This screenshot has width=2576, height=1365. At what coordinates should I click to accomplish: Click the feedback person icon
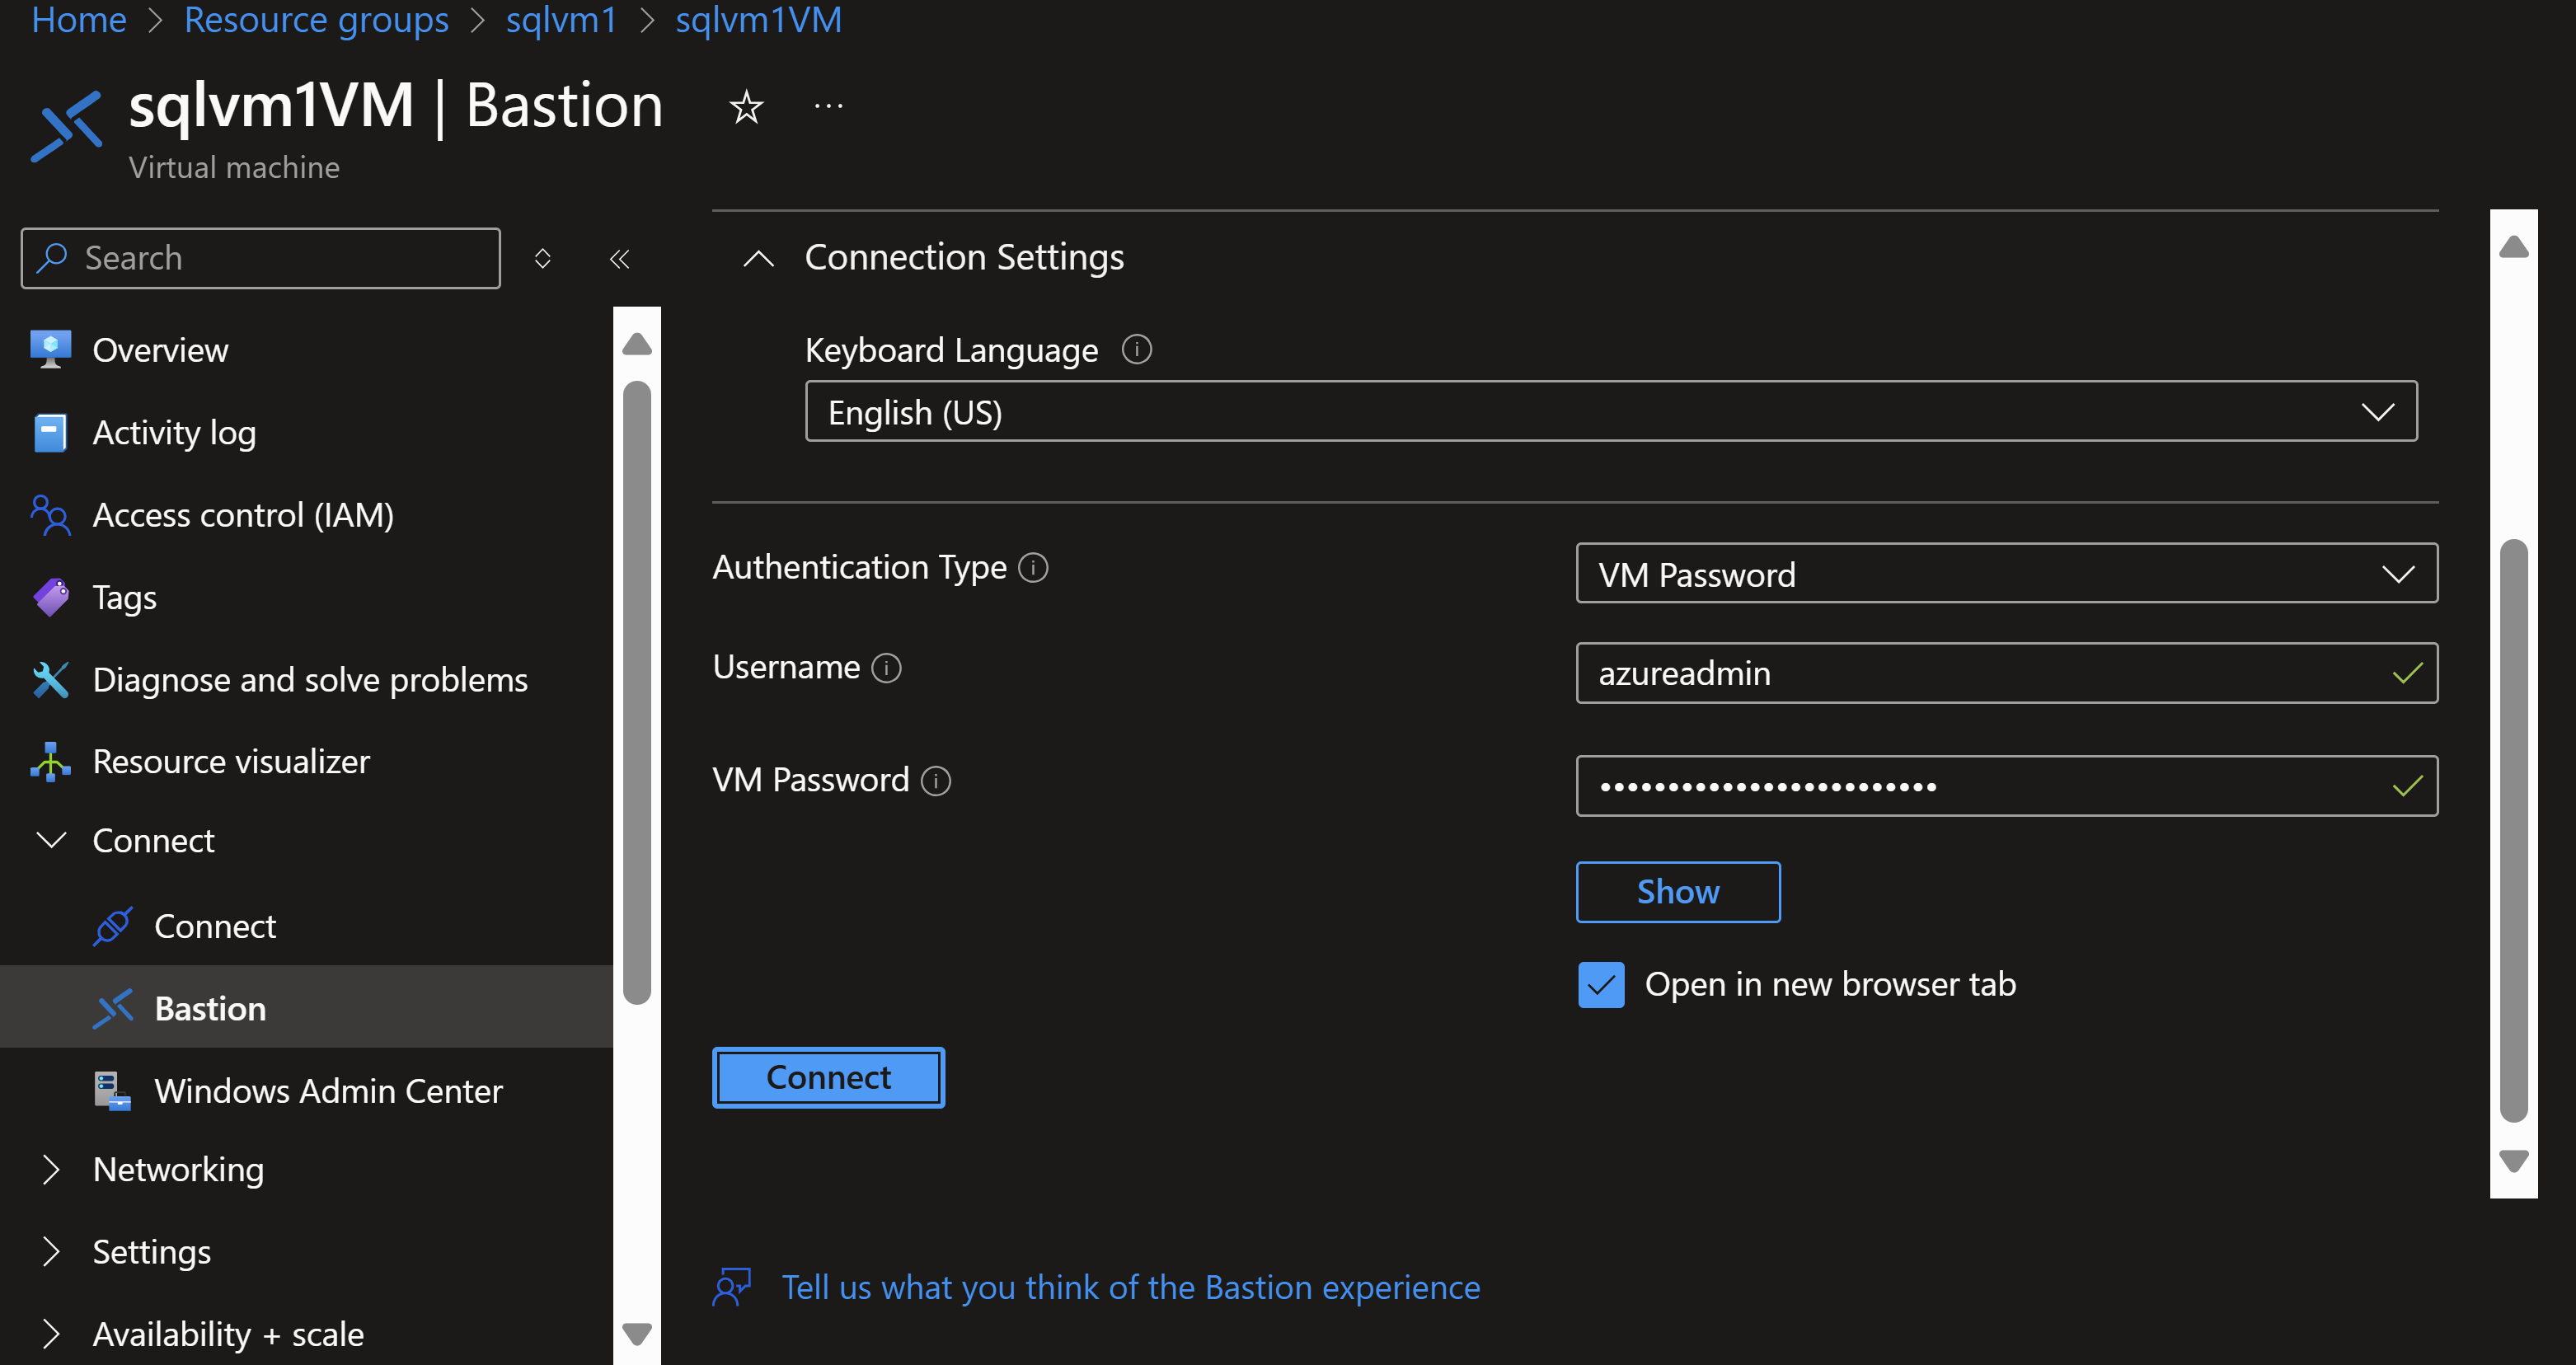coord(732,1287)
